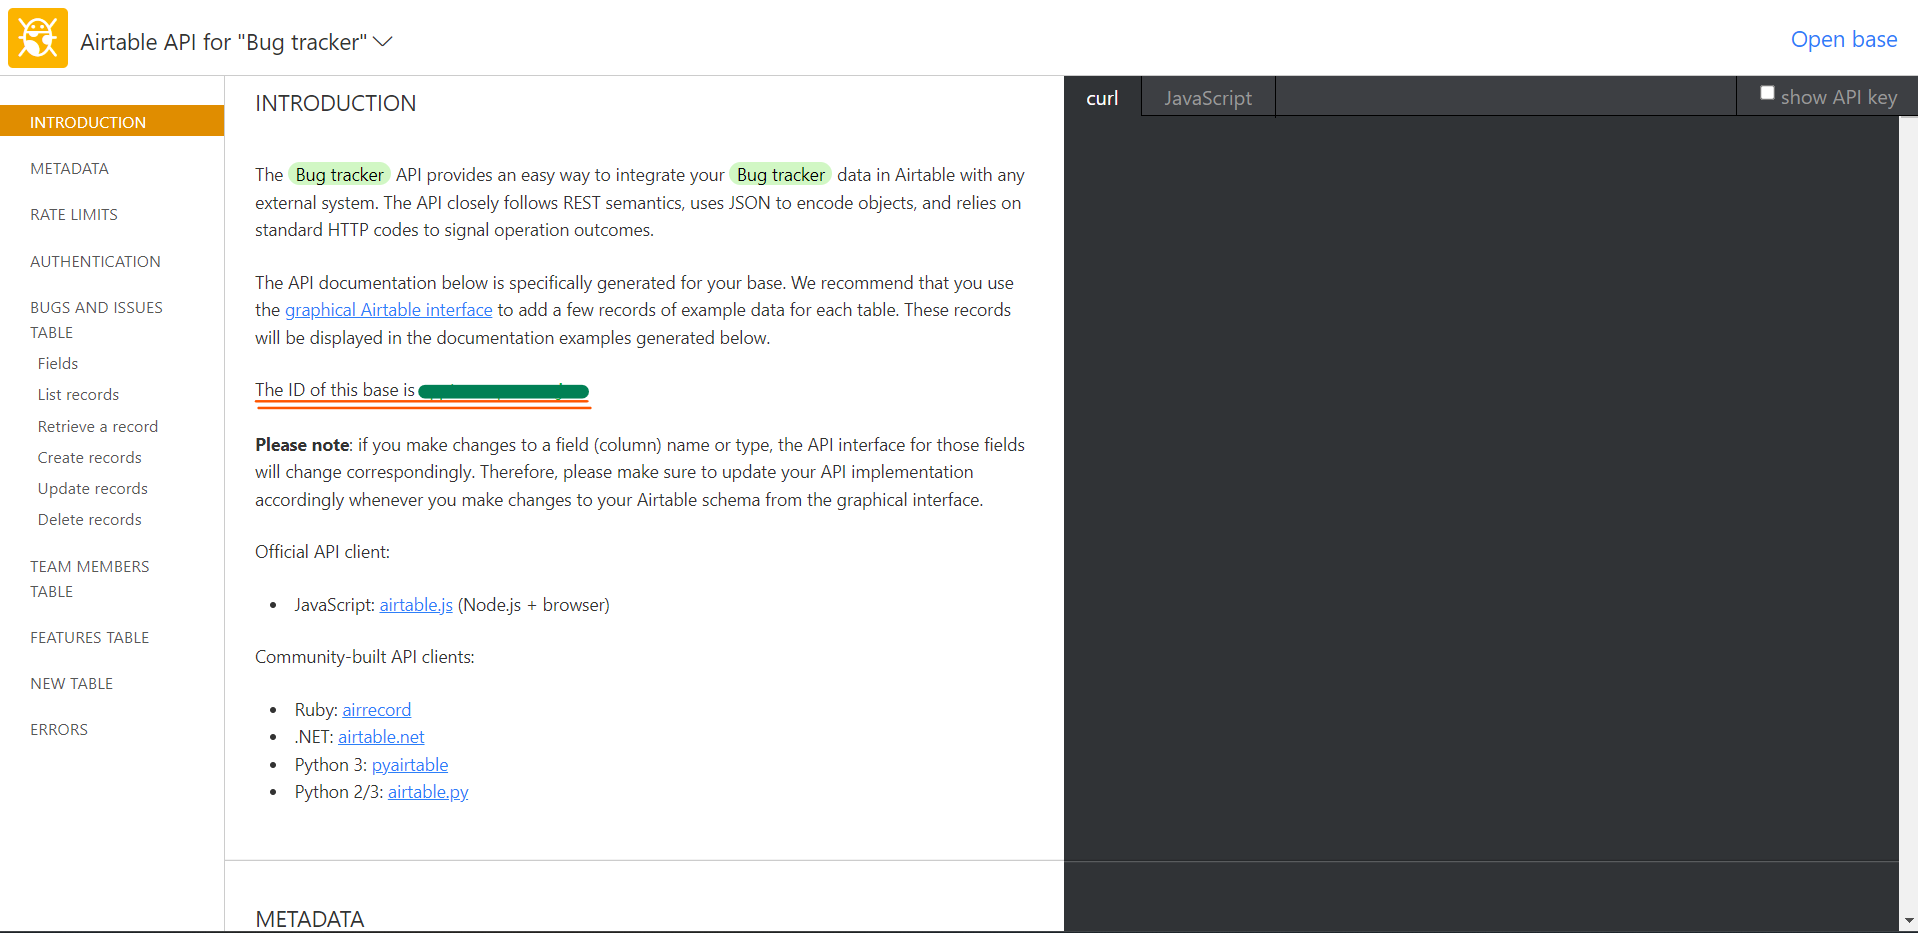Click the Airtable API for Bug tracker title
This screenshot has height=933, width=1918.
pos(224,42)
